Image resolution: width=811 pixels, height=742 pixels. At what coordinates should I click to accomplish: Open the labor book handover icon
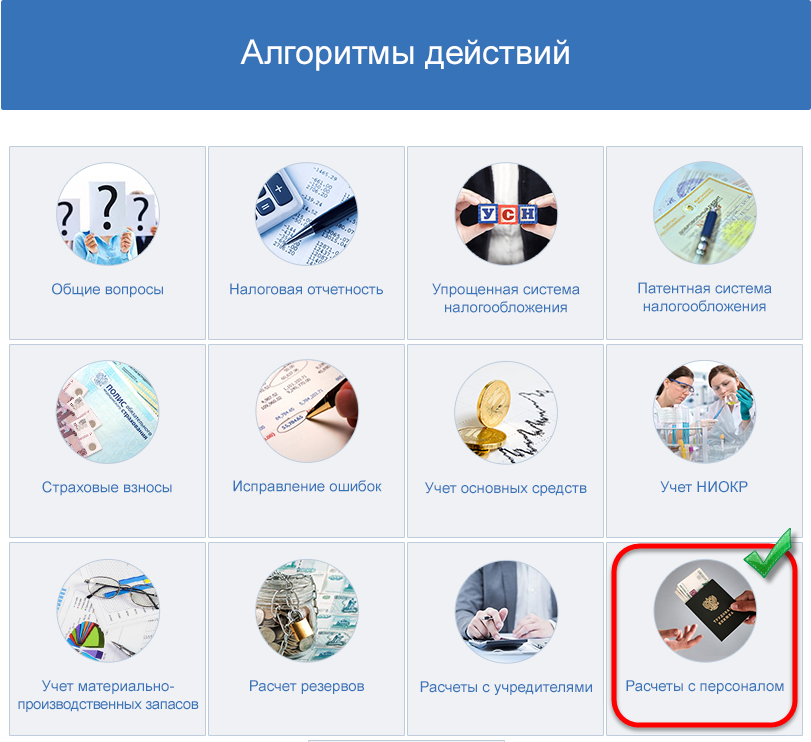pyautogui.click(x=704, y=611)
